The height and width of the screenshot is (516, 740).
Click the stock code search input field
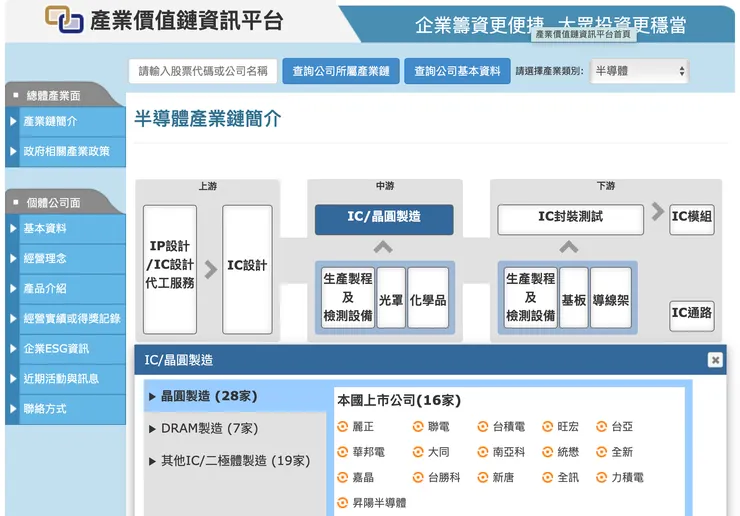203,71
